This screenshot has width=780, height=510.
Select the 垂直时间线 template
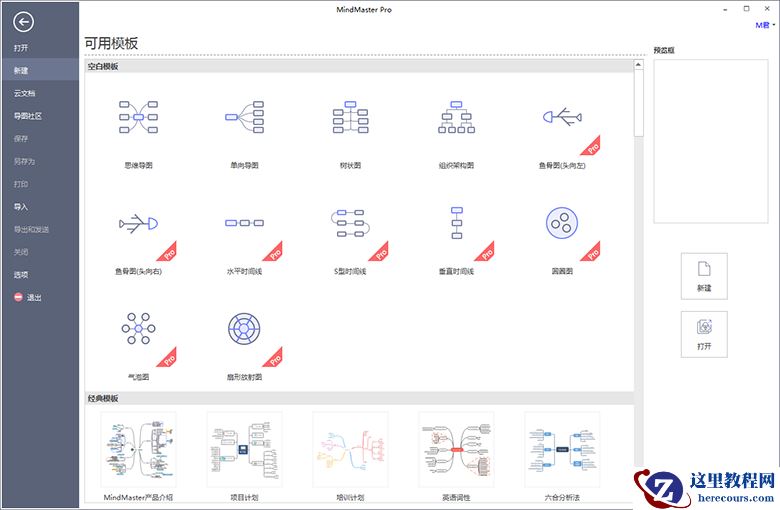[457, 223]
